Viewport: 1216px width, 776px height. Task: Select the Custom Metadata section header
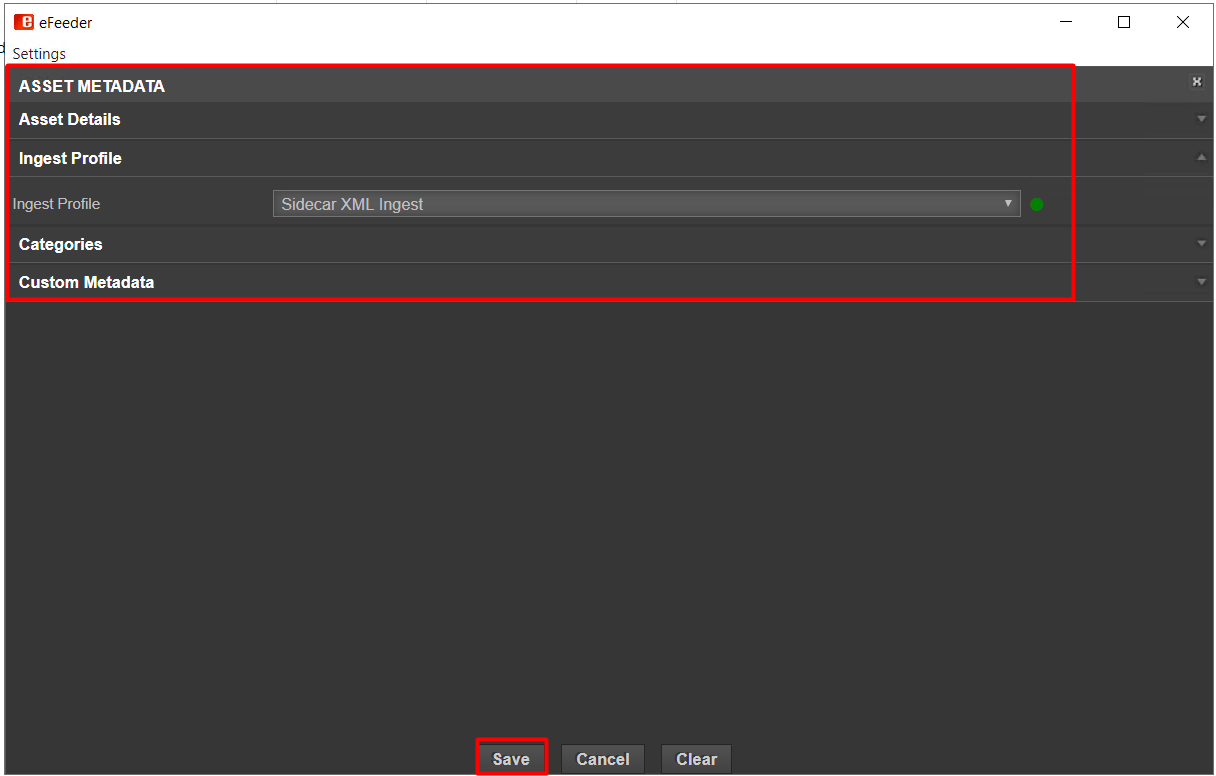(x=86, y=283)
